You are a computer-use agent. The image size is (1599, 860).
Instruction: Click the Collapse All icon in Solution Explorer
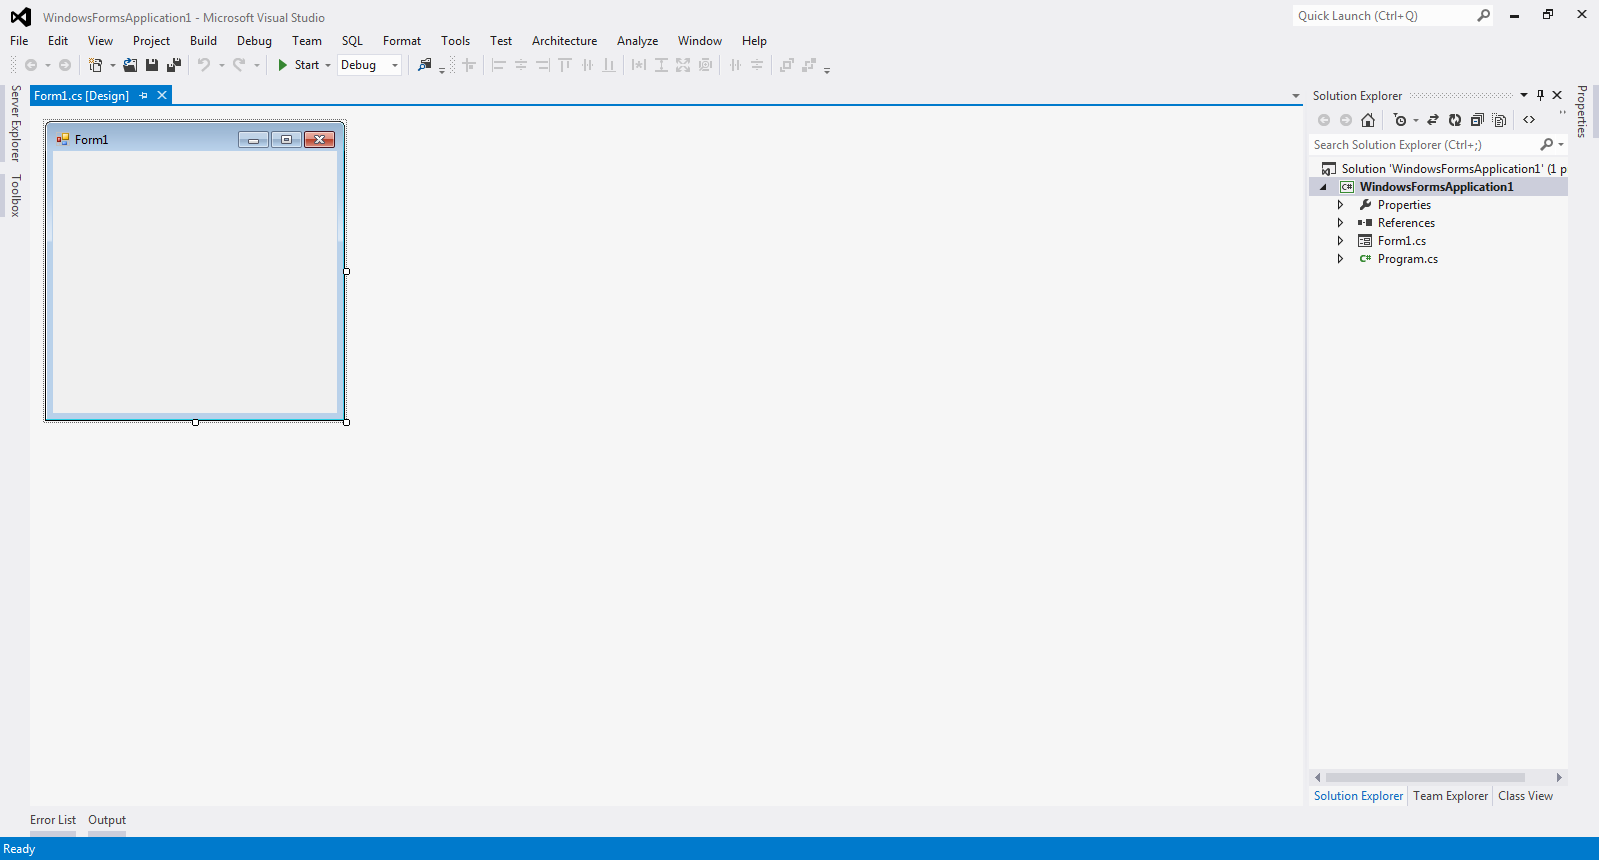pos(1477,120)
